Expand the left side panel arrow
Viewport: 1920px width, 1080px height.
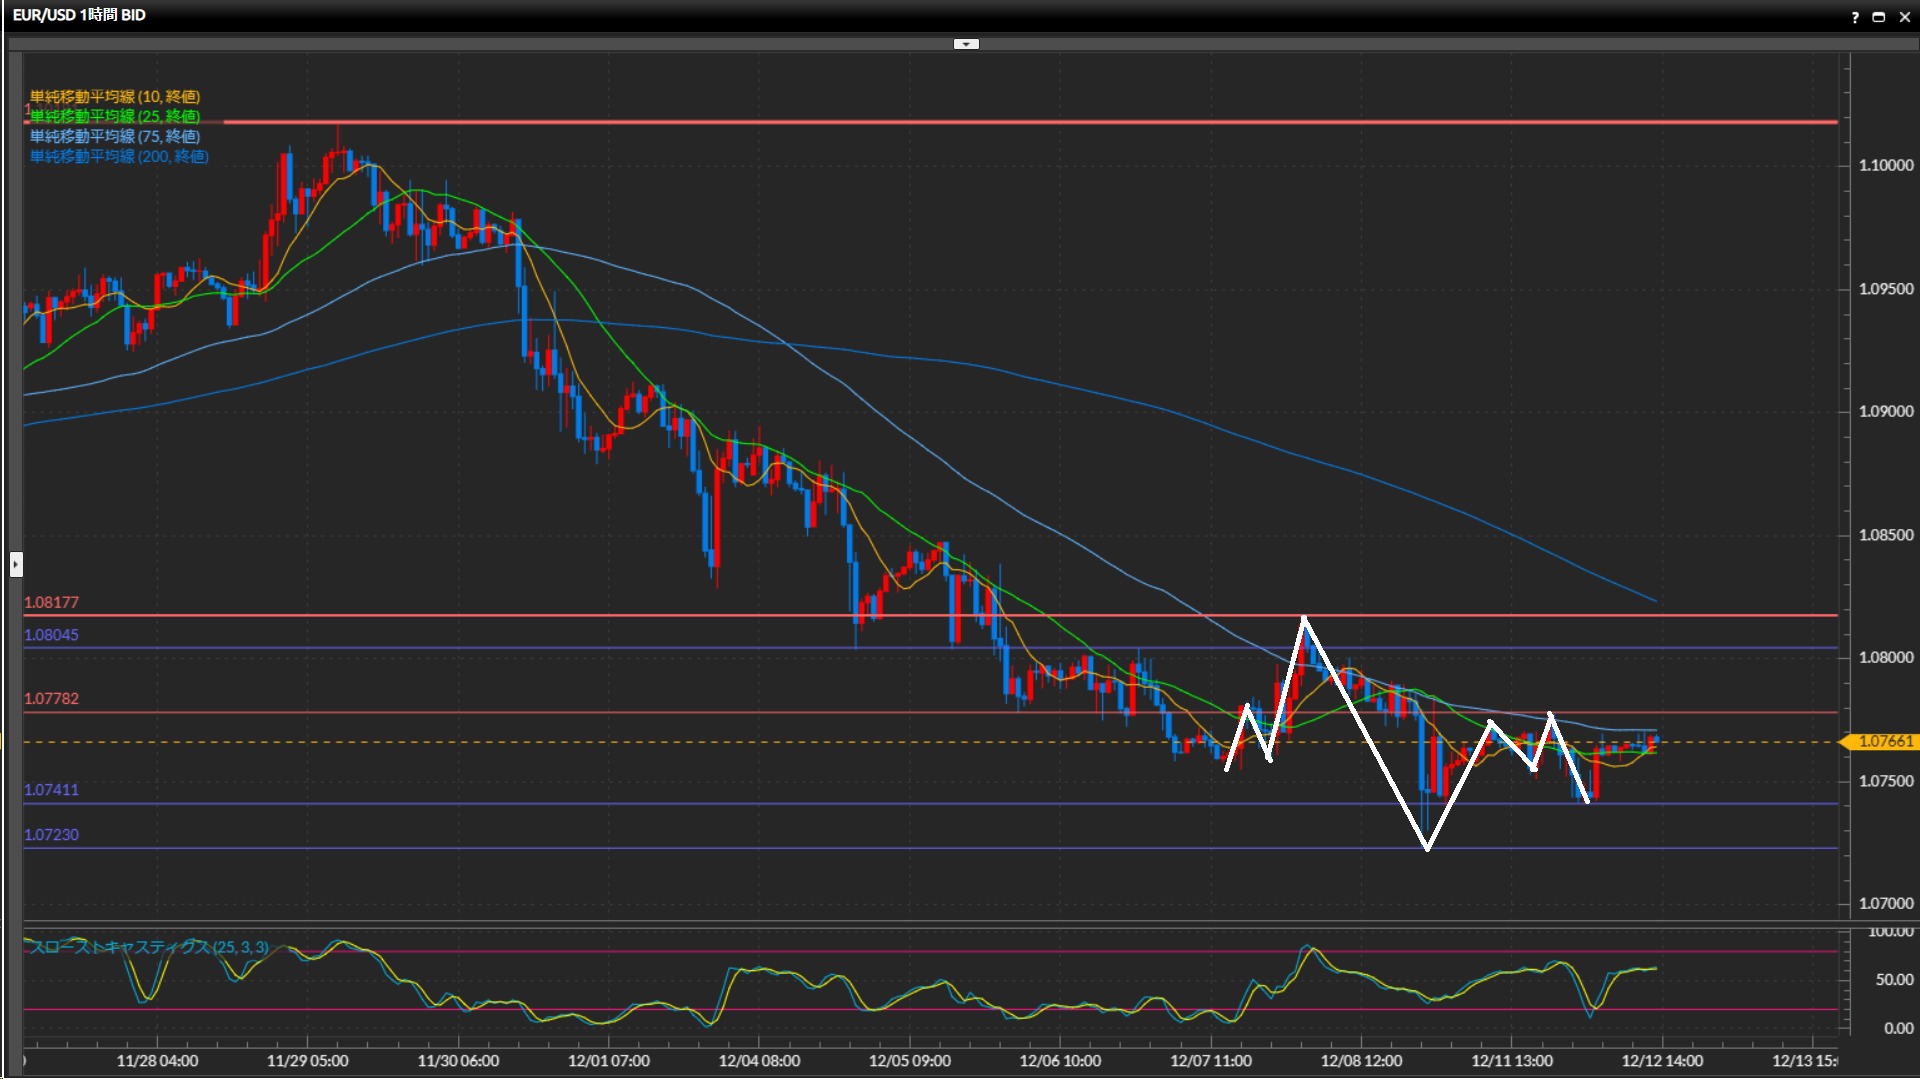pyautogui.click(x=16, y=565)
